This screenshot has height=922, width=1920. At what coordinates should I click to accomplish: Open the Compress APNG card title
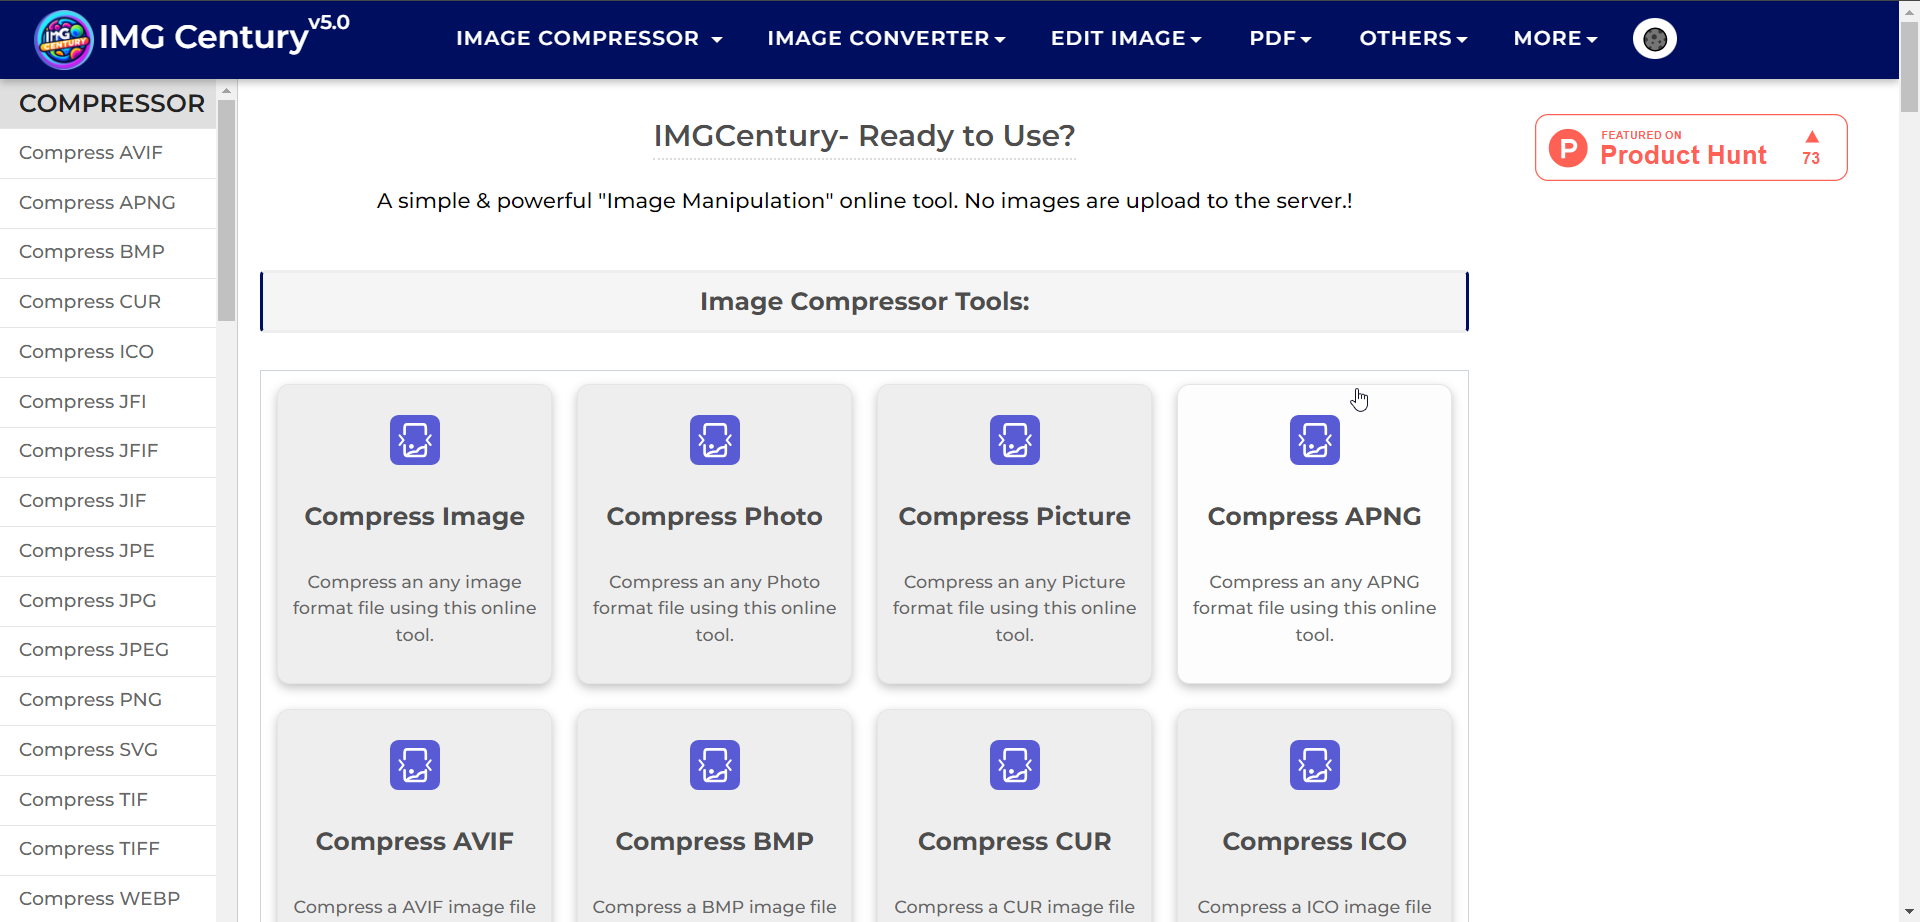coord(1315,517)
